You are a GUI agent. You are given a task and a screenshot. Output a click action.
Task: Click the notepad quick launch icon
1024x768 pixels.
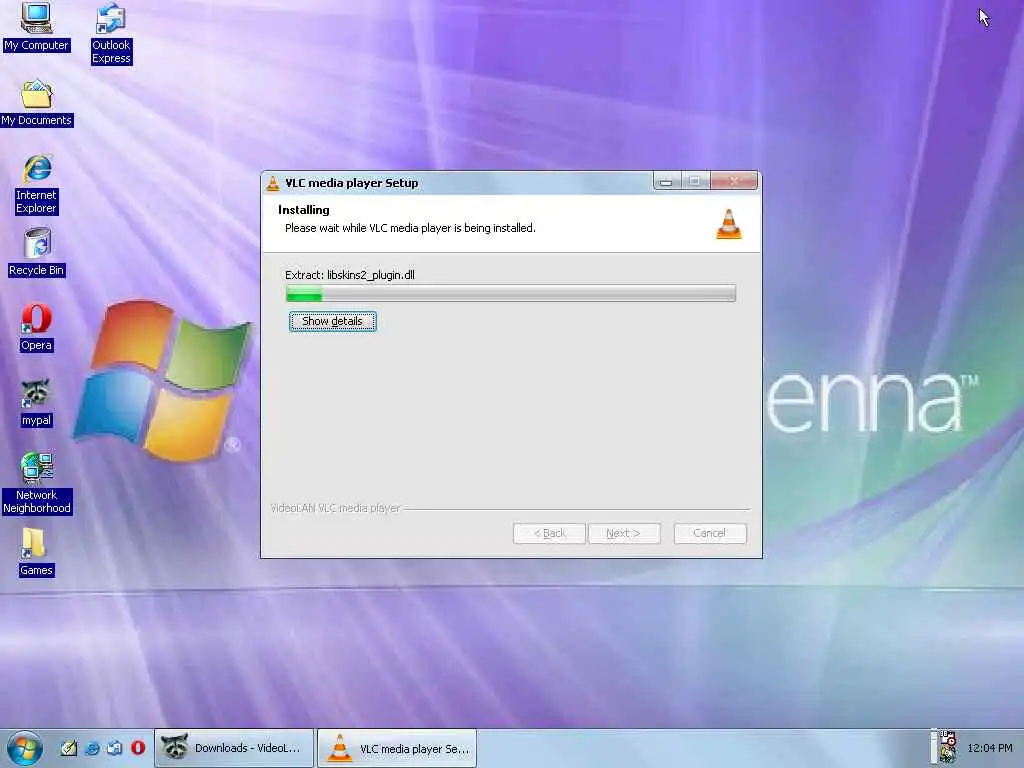coord(69,748)
